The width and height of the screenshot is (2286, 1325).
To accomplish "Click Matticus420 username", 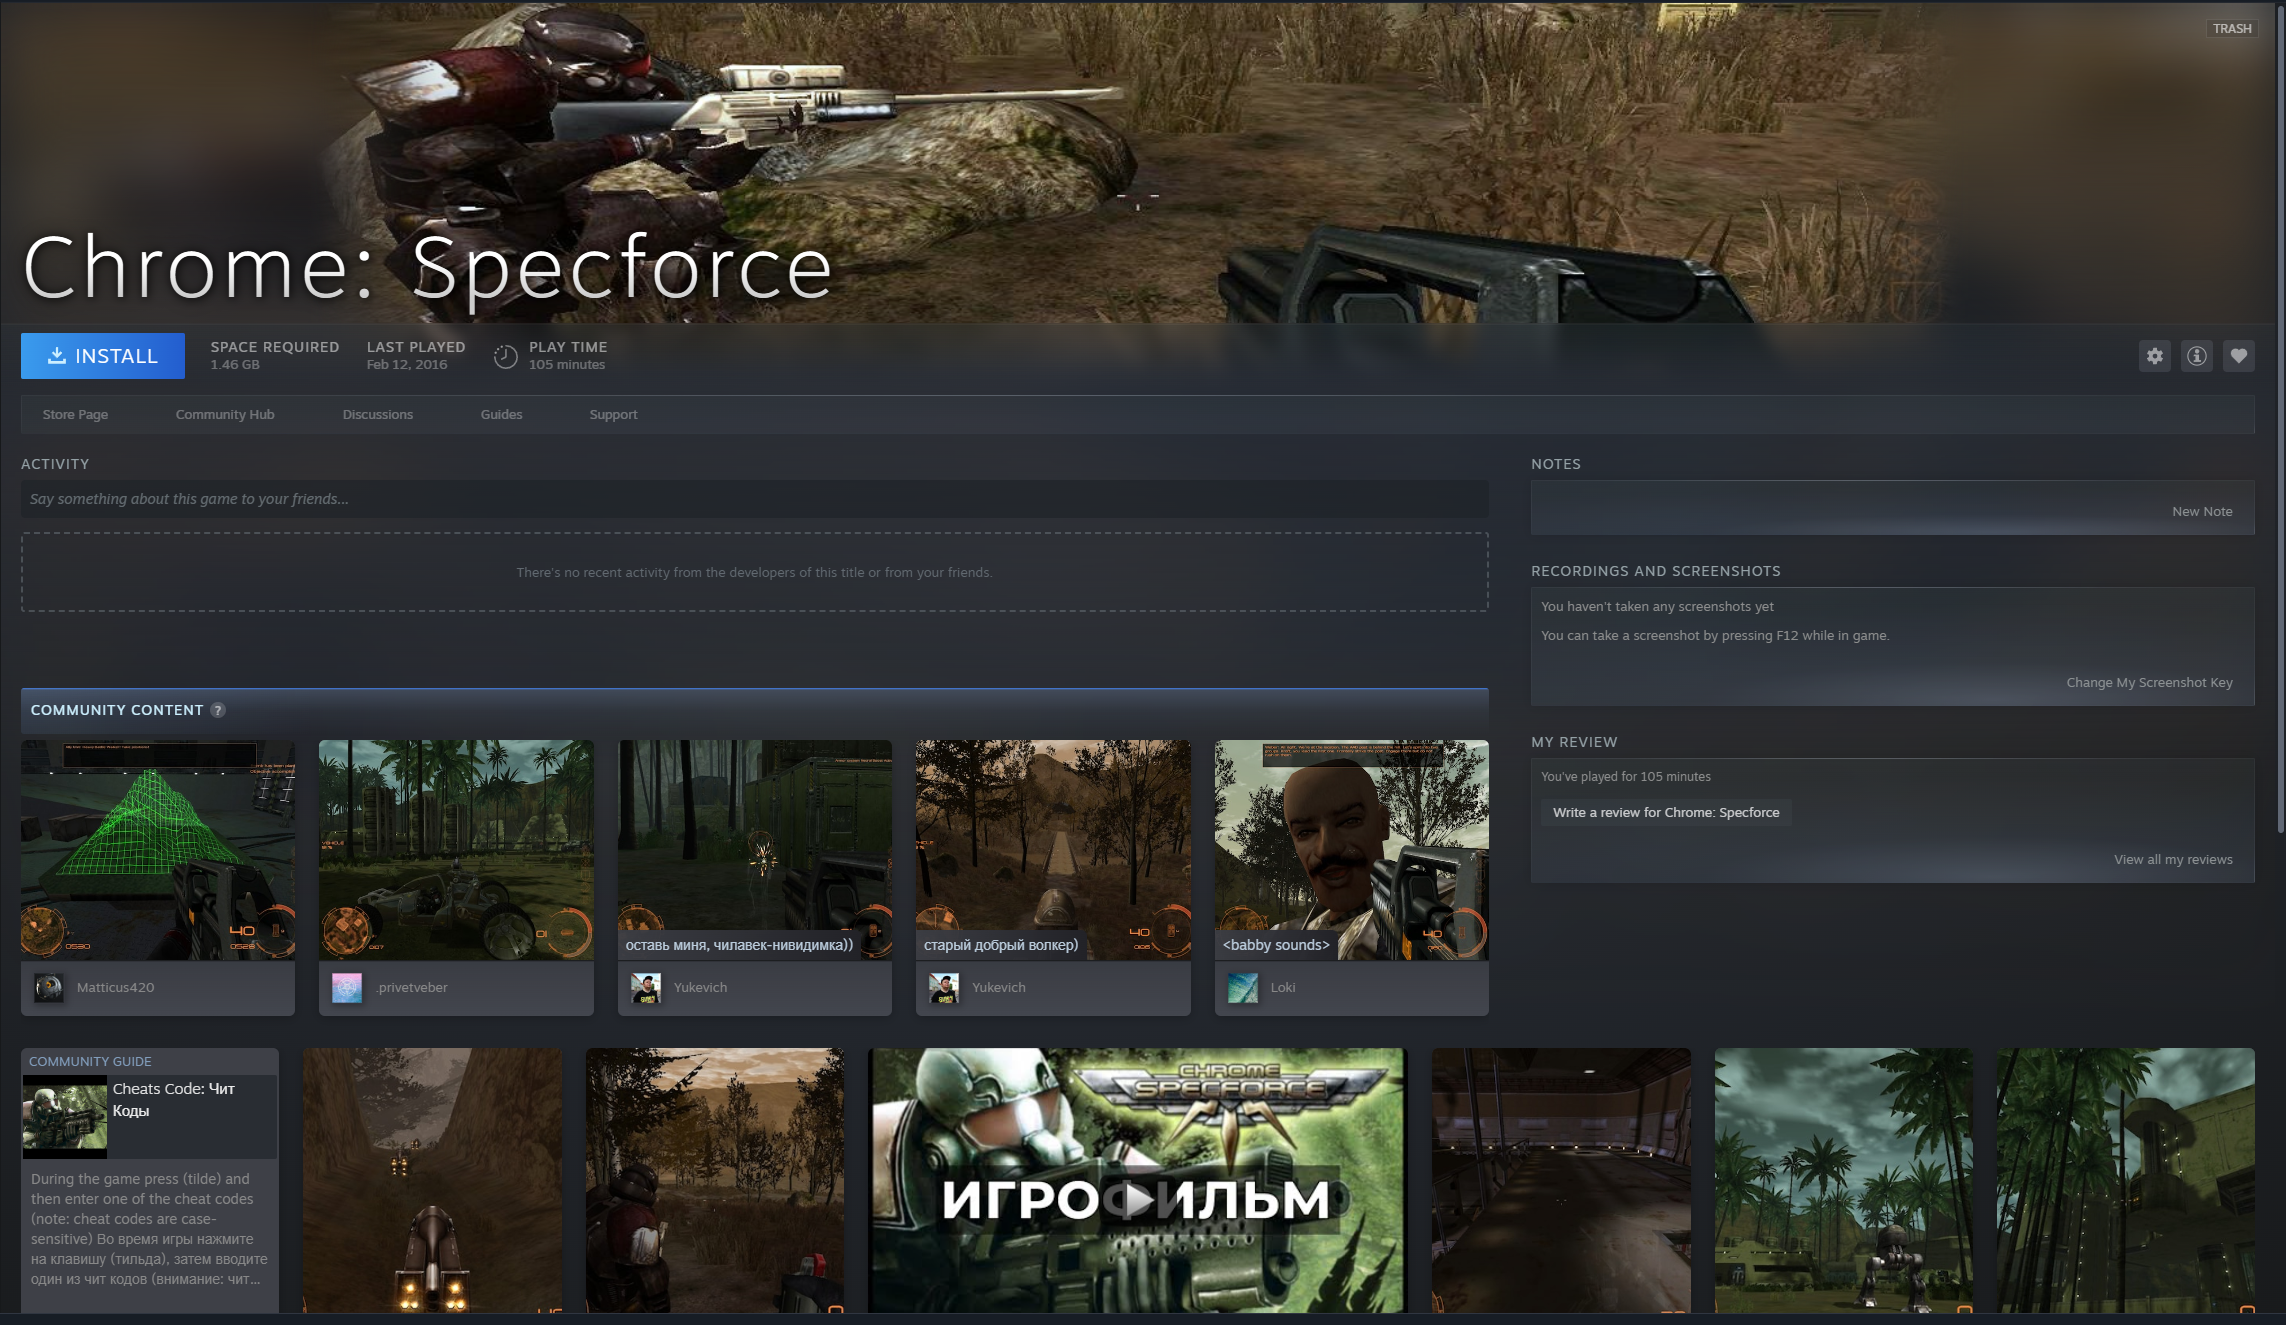I will (115, 988).
